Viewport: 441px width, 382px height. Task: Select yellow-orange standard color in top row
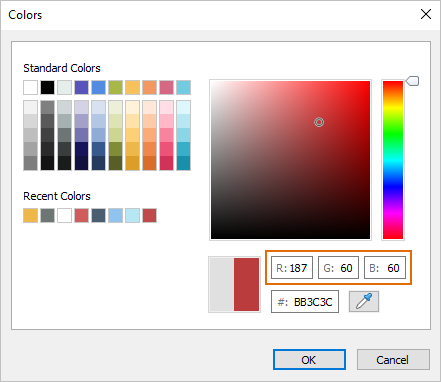pos(132,87)
